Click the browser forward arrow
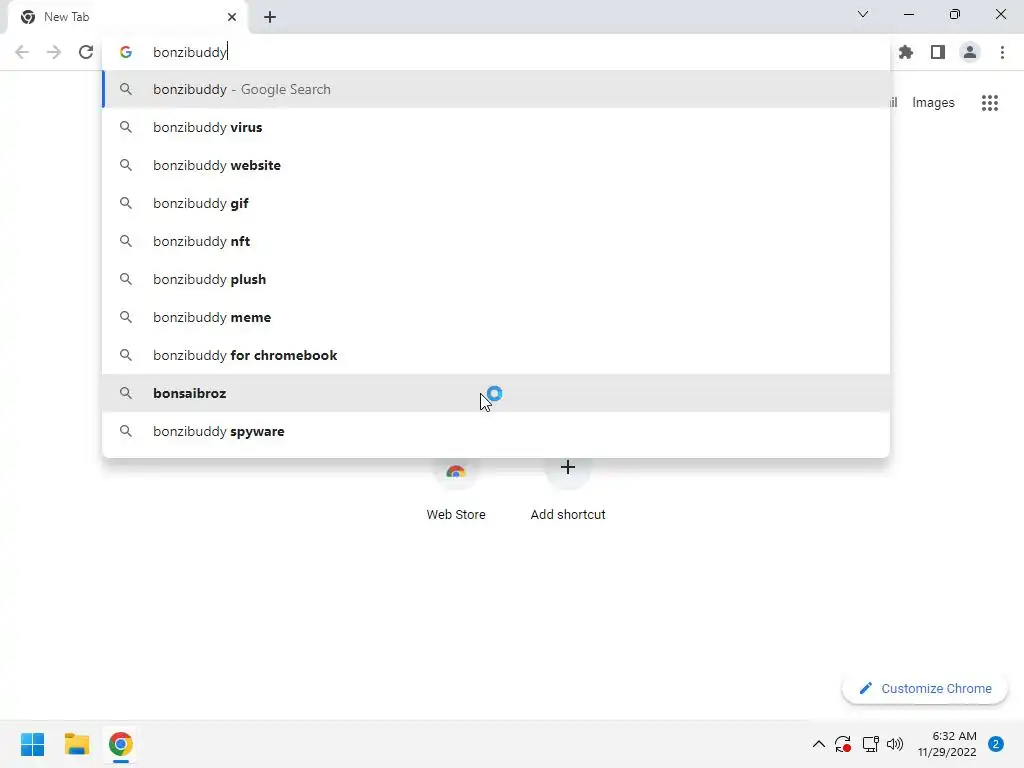The width and height of the screenshot is (1024, 768). point(54,52)
